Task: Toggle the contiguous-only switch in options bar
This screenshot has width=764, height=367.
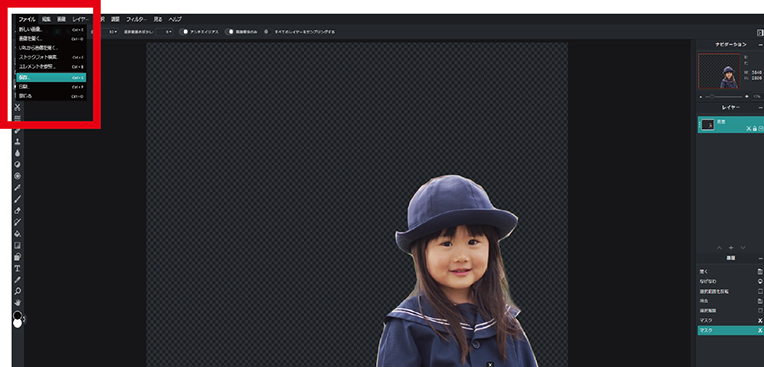Action: click(229, 32)
